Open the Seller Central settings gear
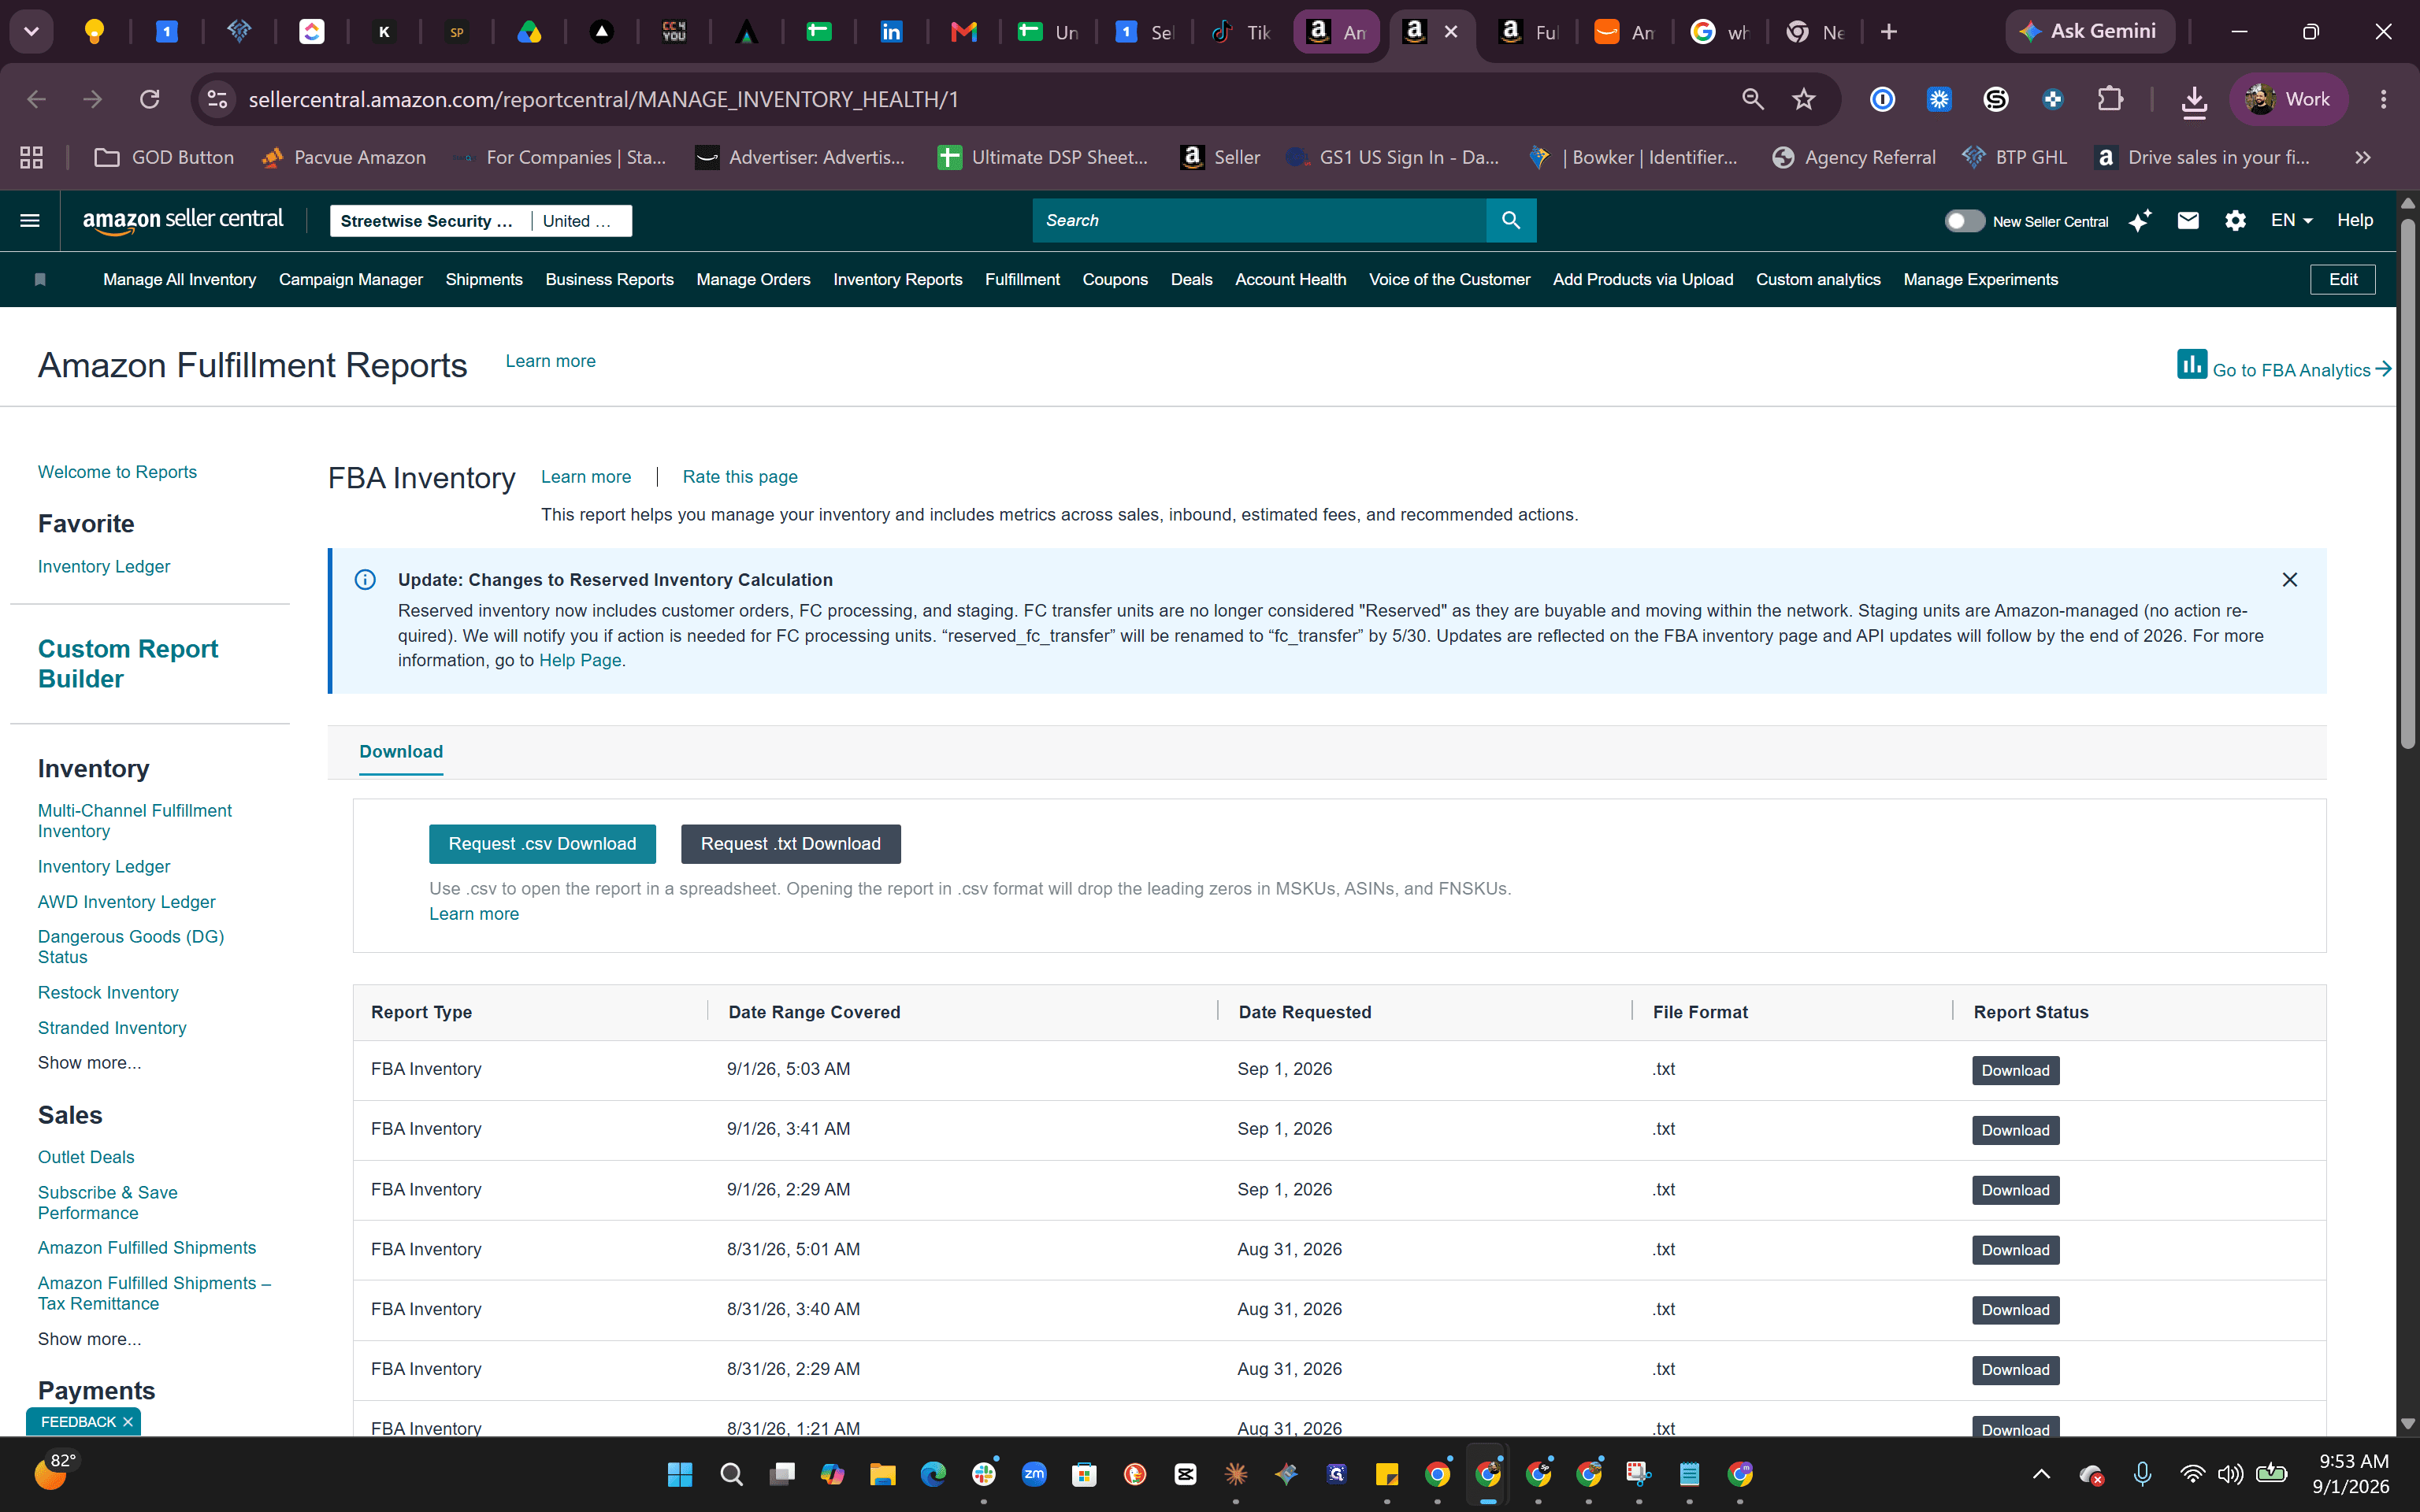 [2235, 221]
